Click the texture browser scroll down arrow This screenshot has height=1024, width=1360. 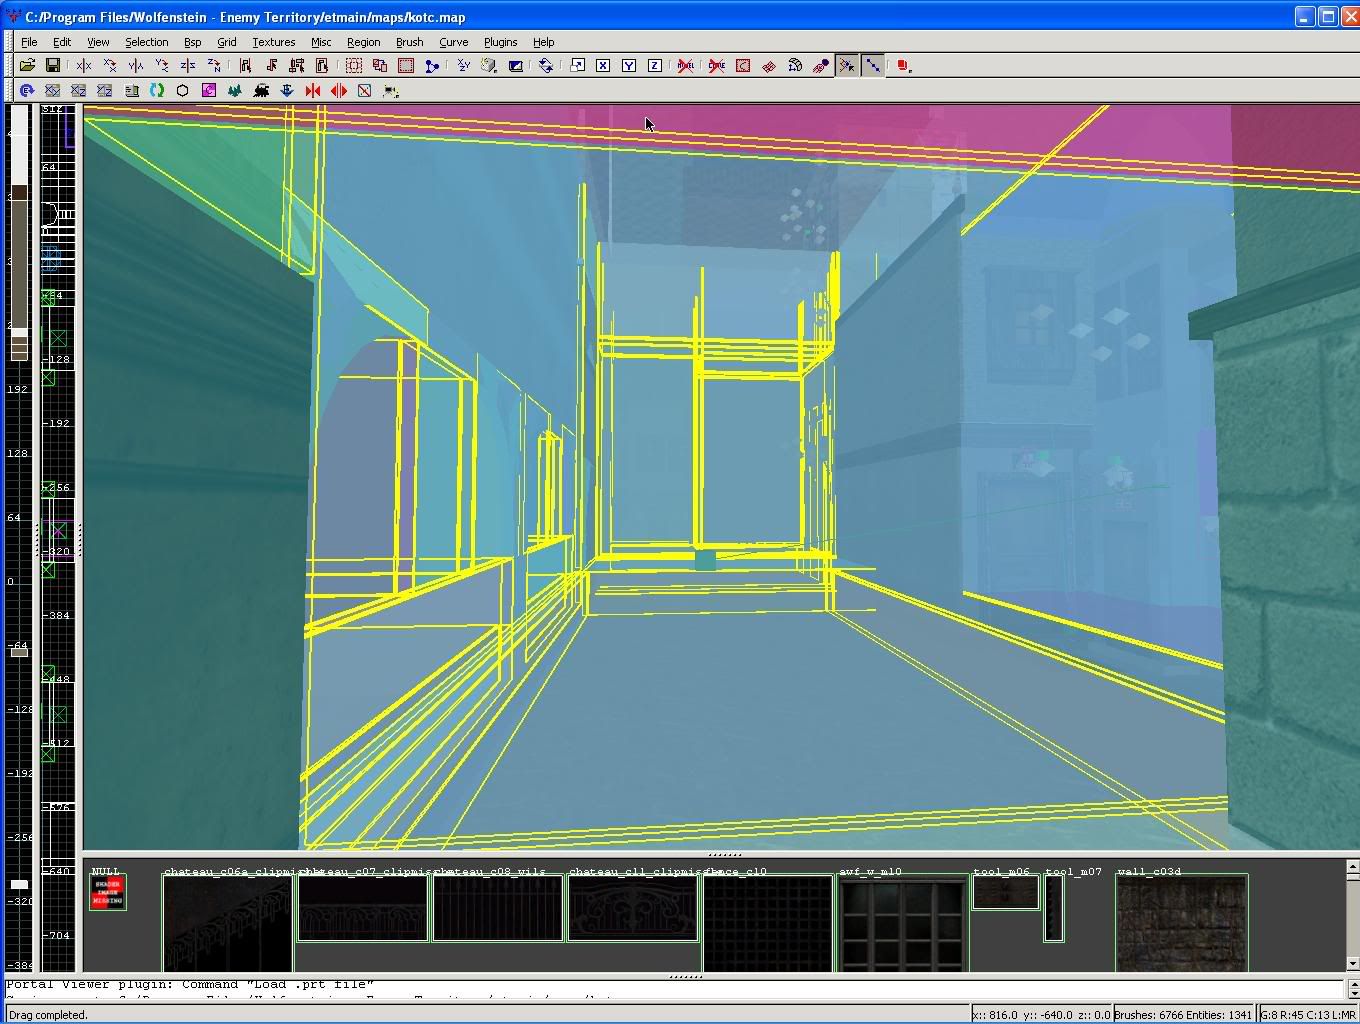[1352, 964]
